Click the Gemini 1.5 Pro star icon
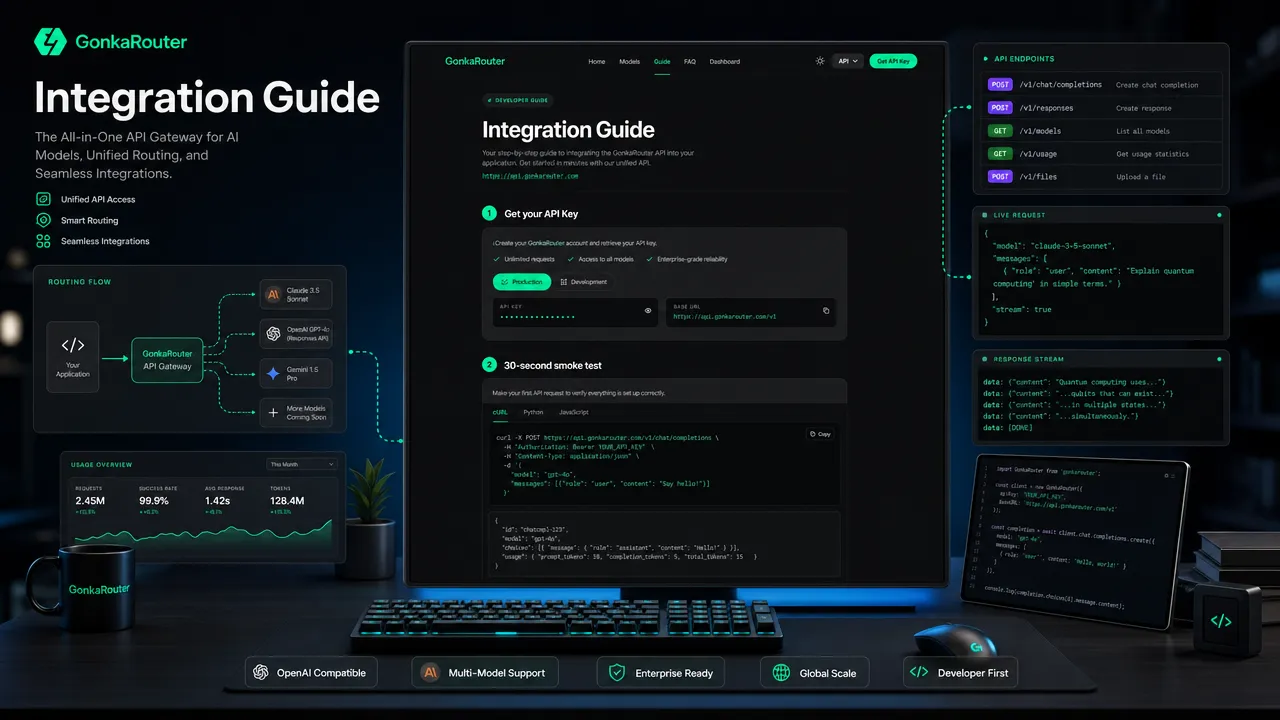Image resolution: width=1280 pixels, height=720 pixels. click(x=273, y=374)
